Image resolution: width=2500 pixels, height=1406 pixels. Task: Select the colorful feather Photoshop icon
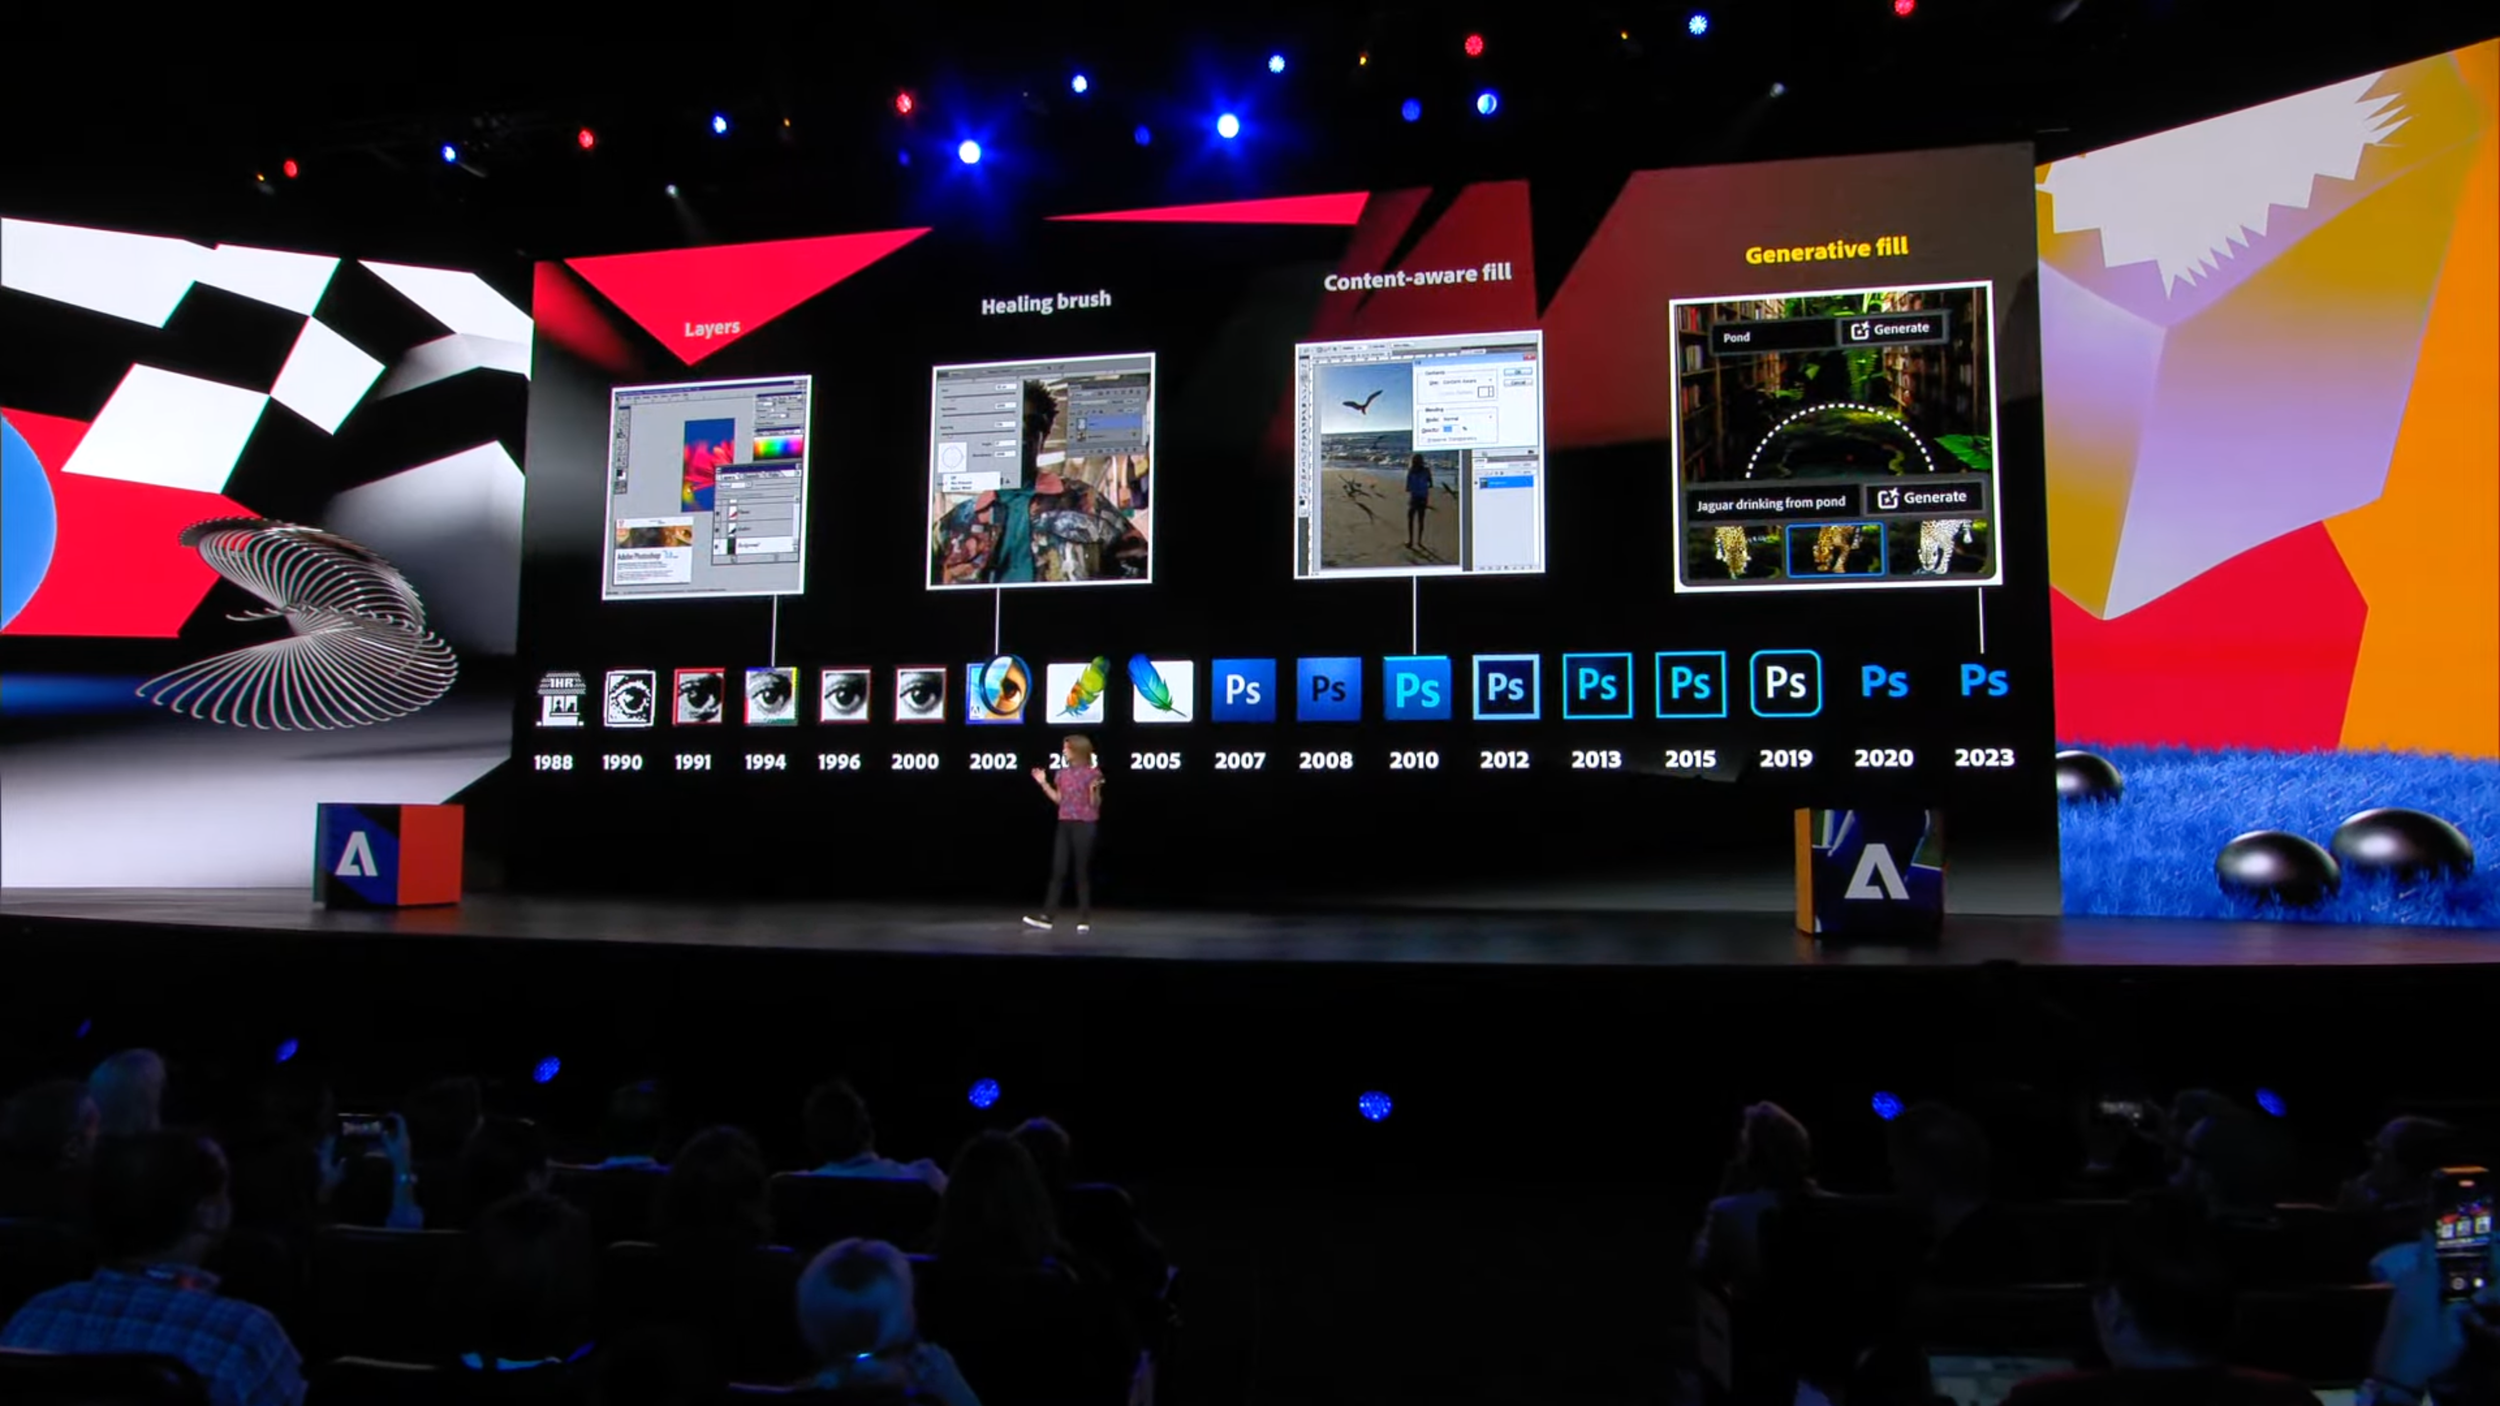[1076, 690]
